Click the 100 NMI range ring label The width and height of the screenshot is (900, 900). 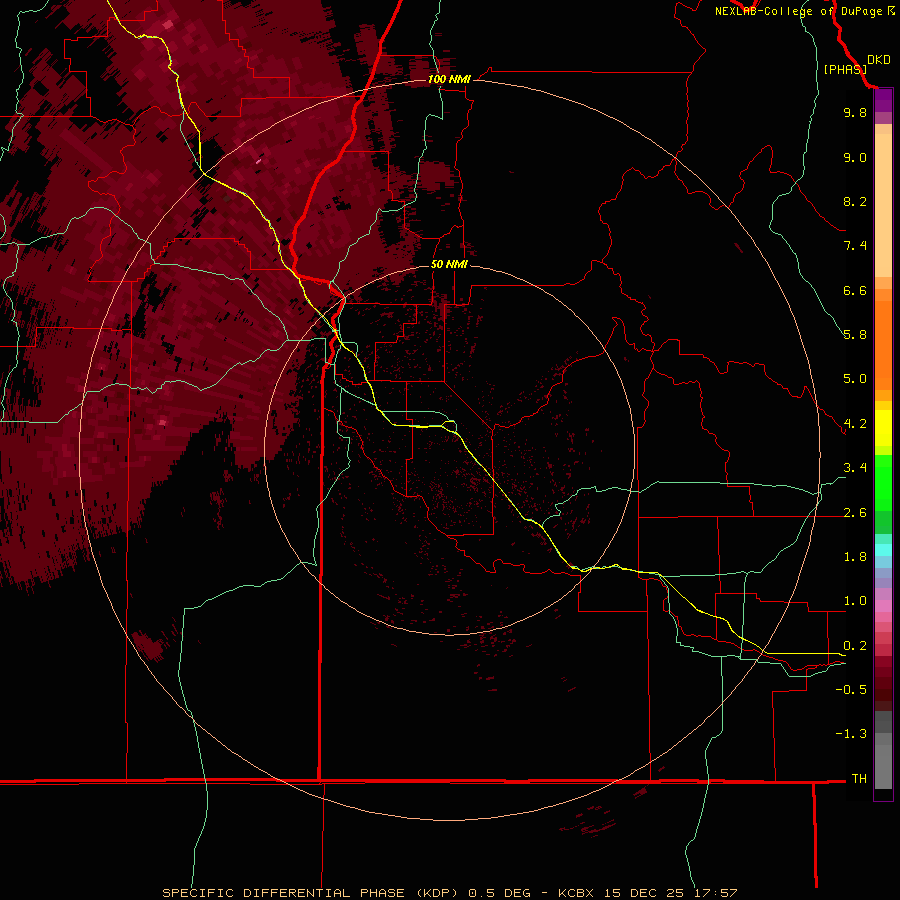point(449,79)
